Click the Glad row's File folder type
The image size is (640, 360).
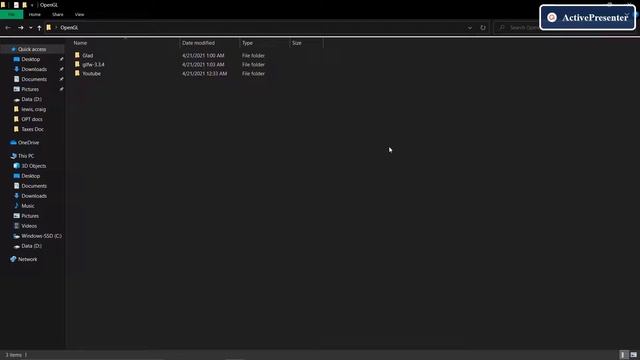(x=253, y=56)
